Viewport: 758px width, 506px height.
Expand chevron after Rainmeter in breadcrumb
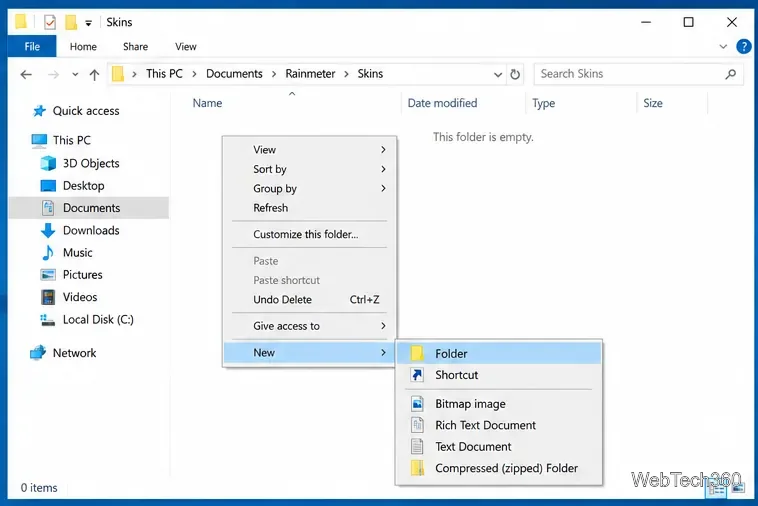(346, 74)
